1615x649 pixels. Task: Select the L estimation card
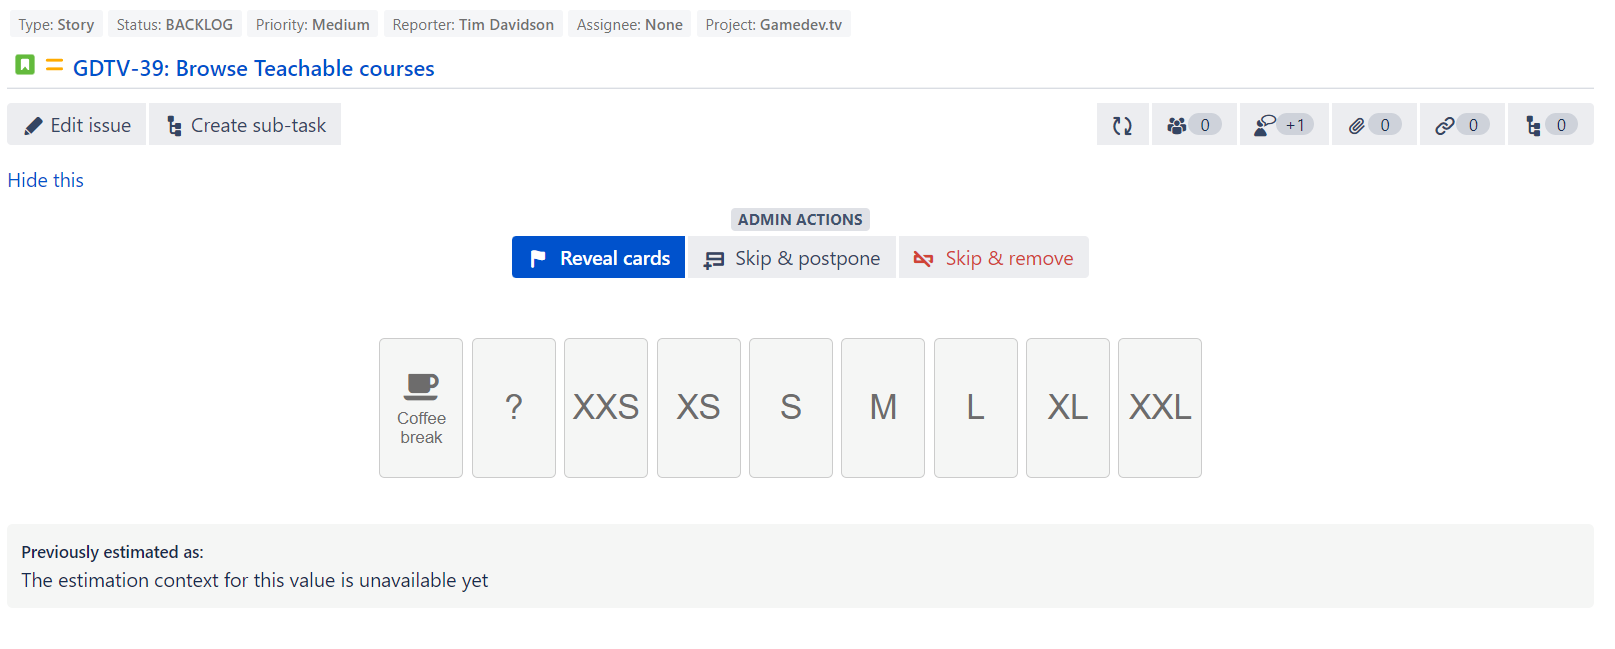(976, 408)
